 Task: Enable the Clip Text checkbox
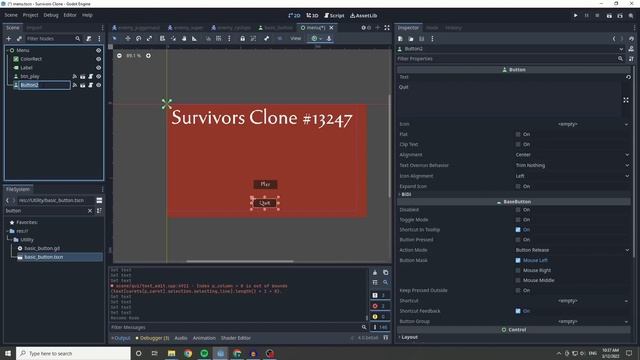[518, 144]
